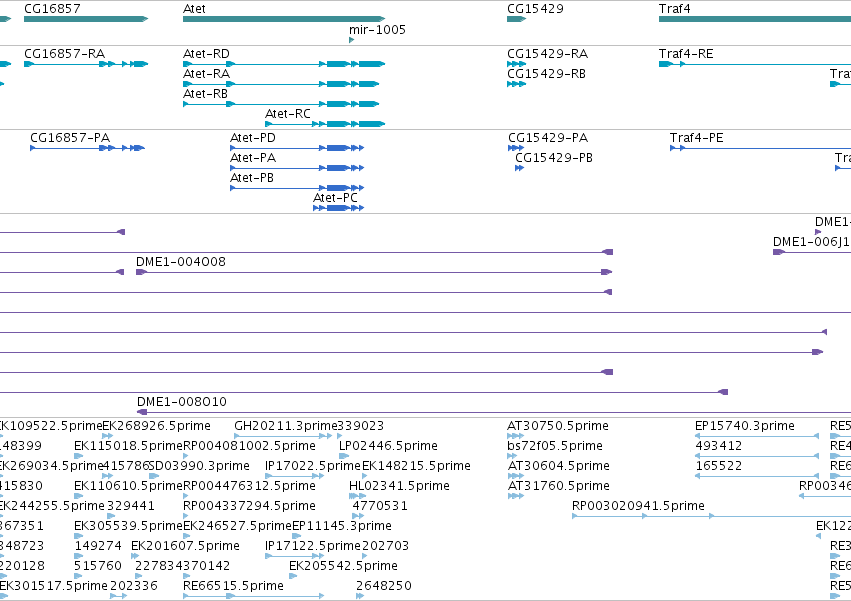Click the 329441 feature label
Screen dimensions: 851x601
tap(131, 506)
